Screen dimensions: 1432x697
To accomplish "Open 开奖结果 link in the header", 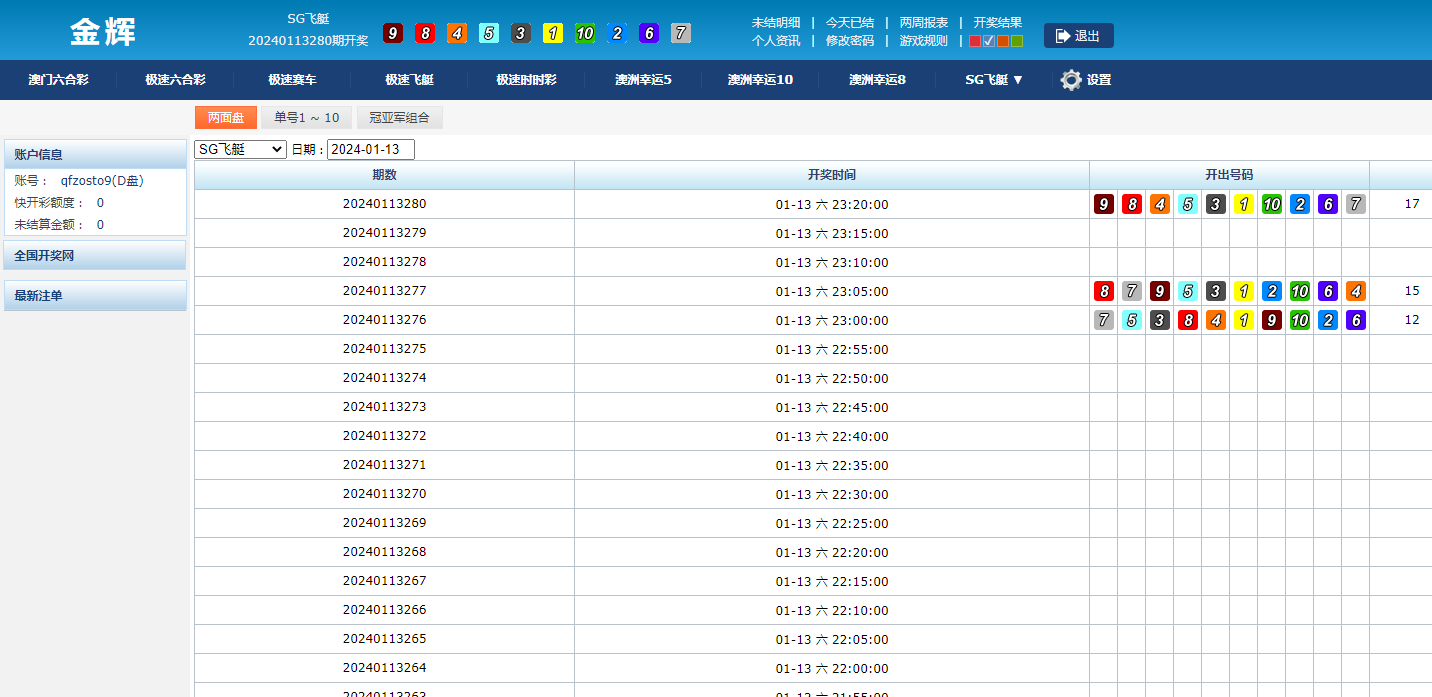I will coord(997,22).
